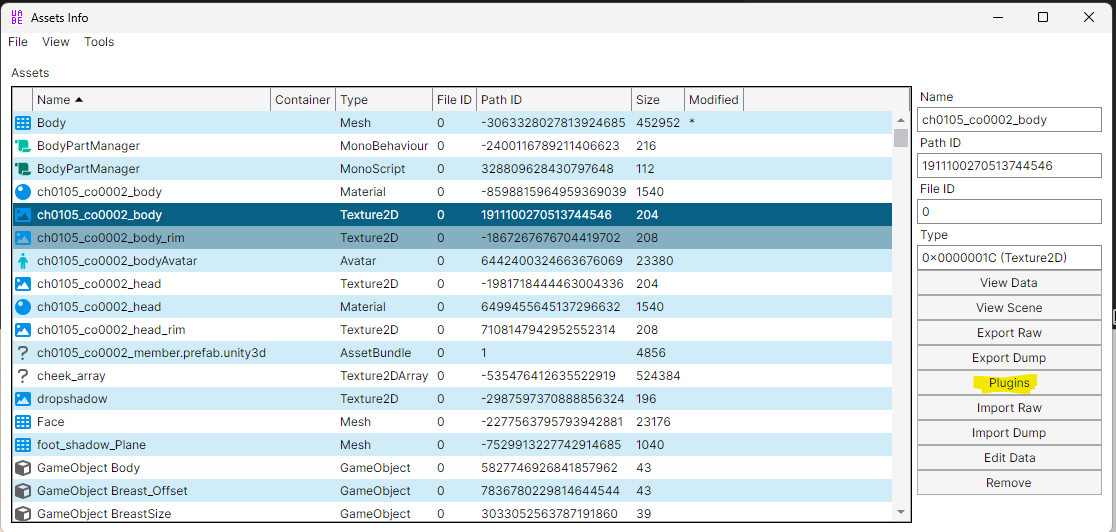The height and width of the screenshot is (532, 1116).
Task: Open the File menu
Action: (18, 42)
